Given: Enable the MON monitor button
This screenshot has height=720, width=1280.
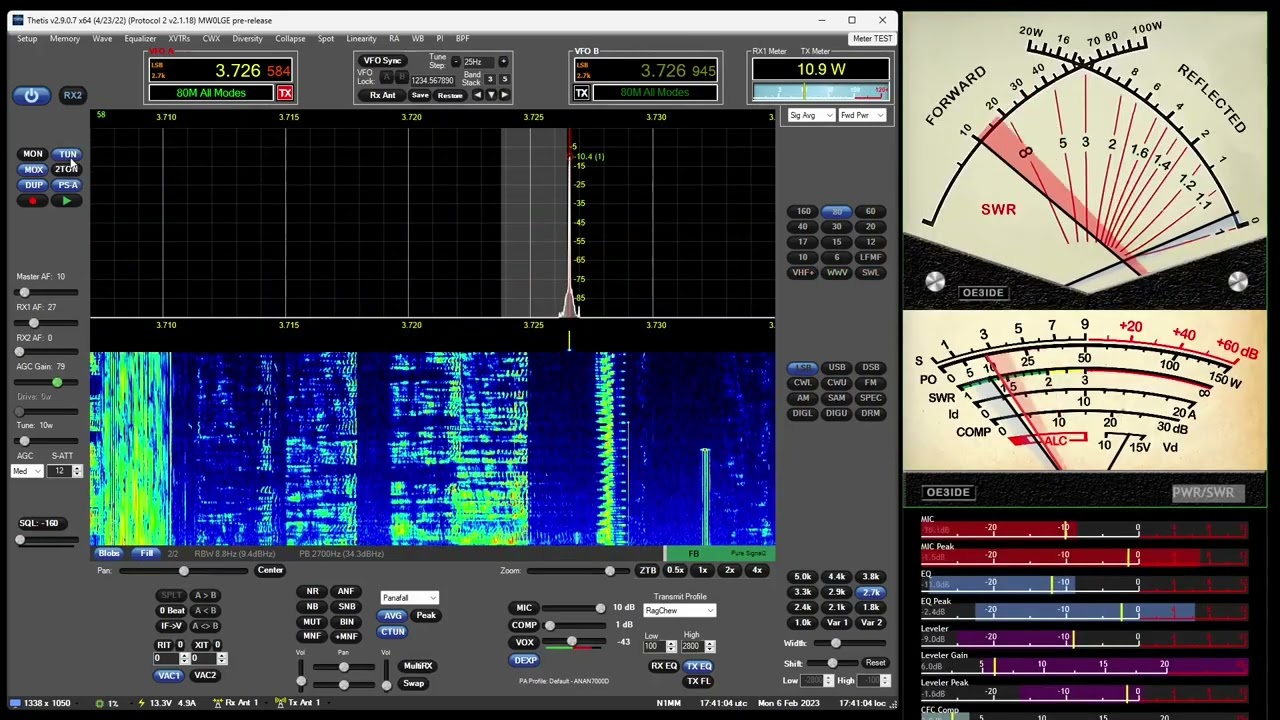Looking at the screenshot, I should (x=33, y=154).
